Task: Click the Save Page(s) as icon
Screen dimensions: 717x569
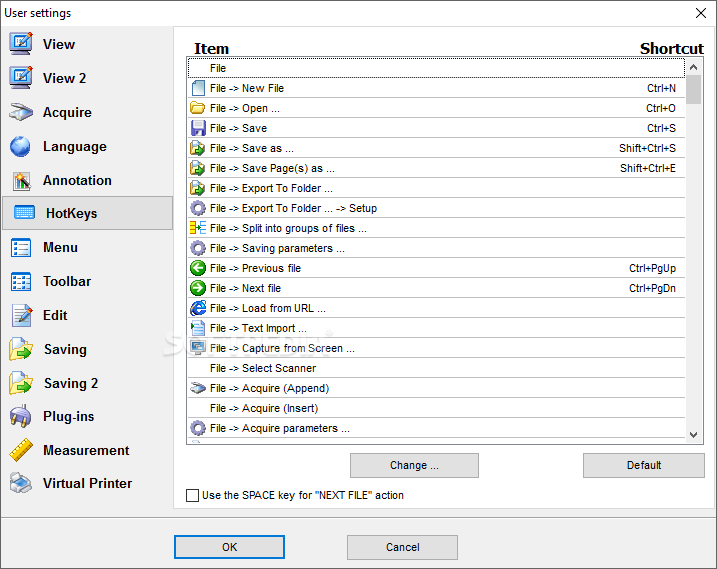Action: (198, 168)
